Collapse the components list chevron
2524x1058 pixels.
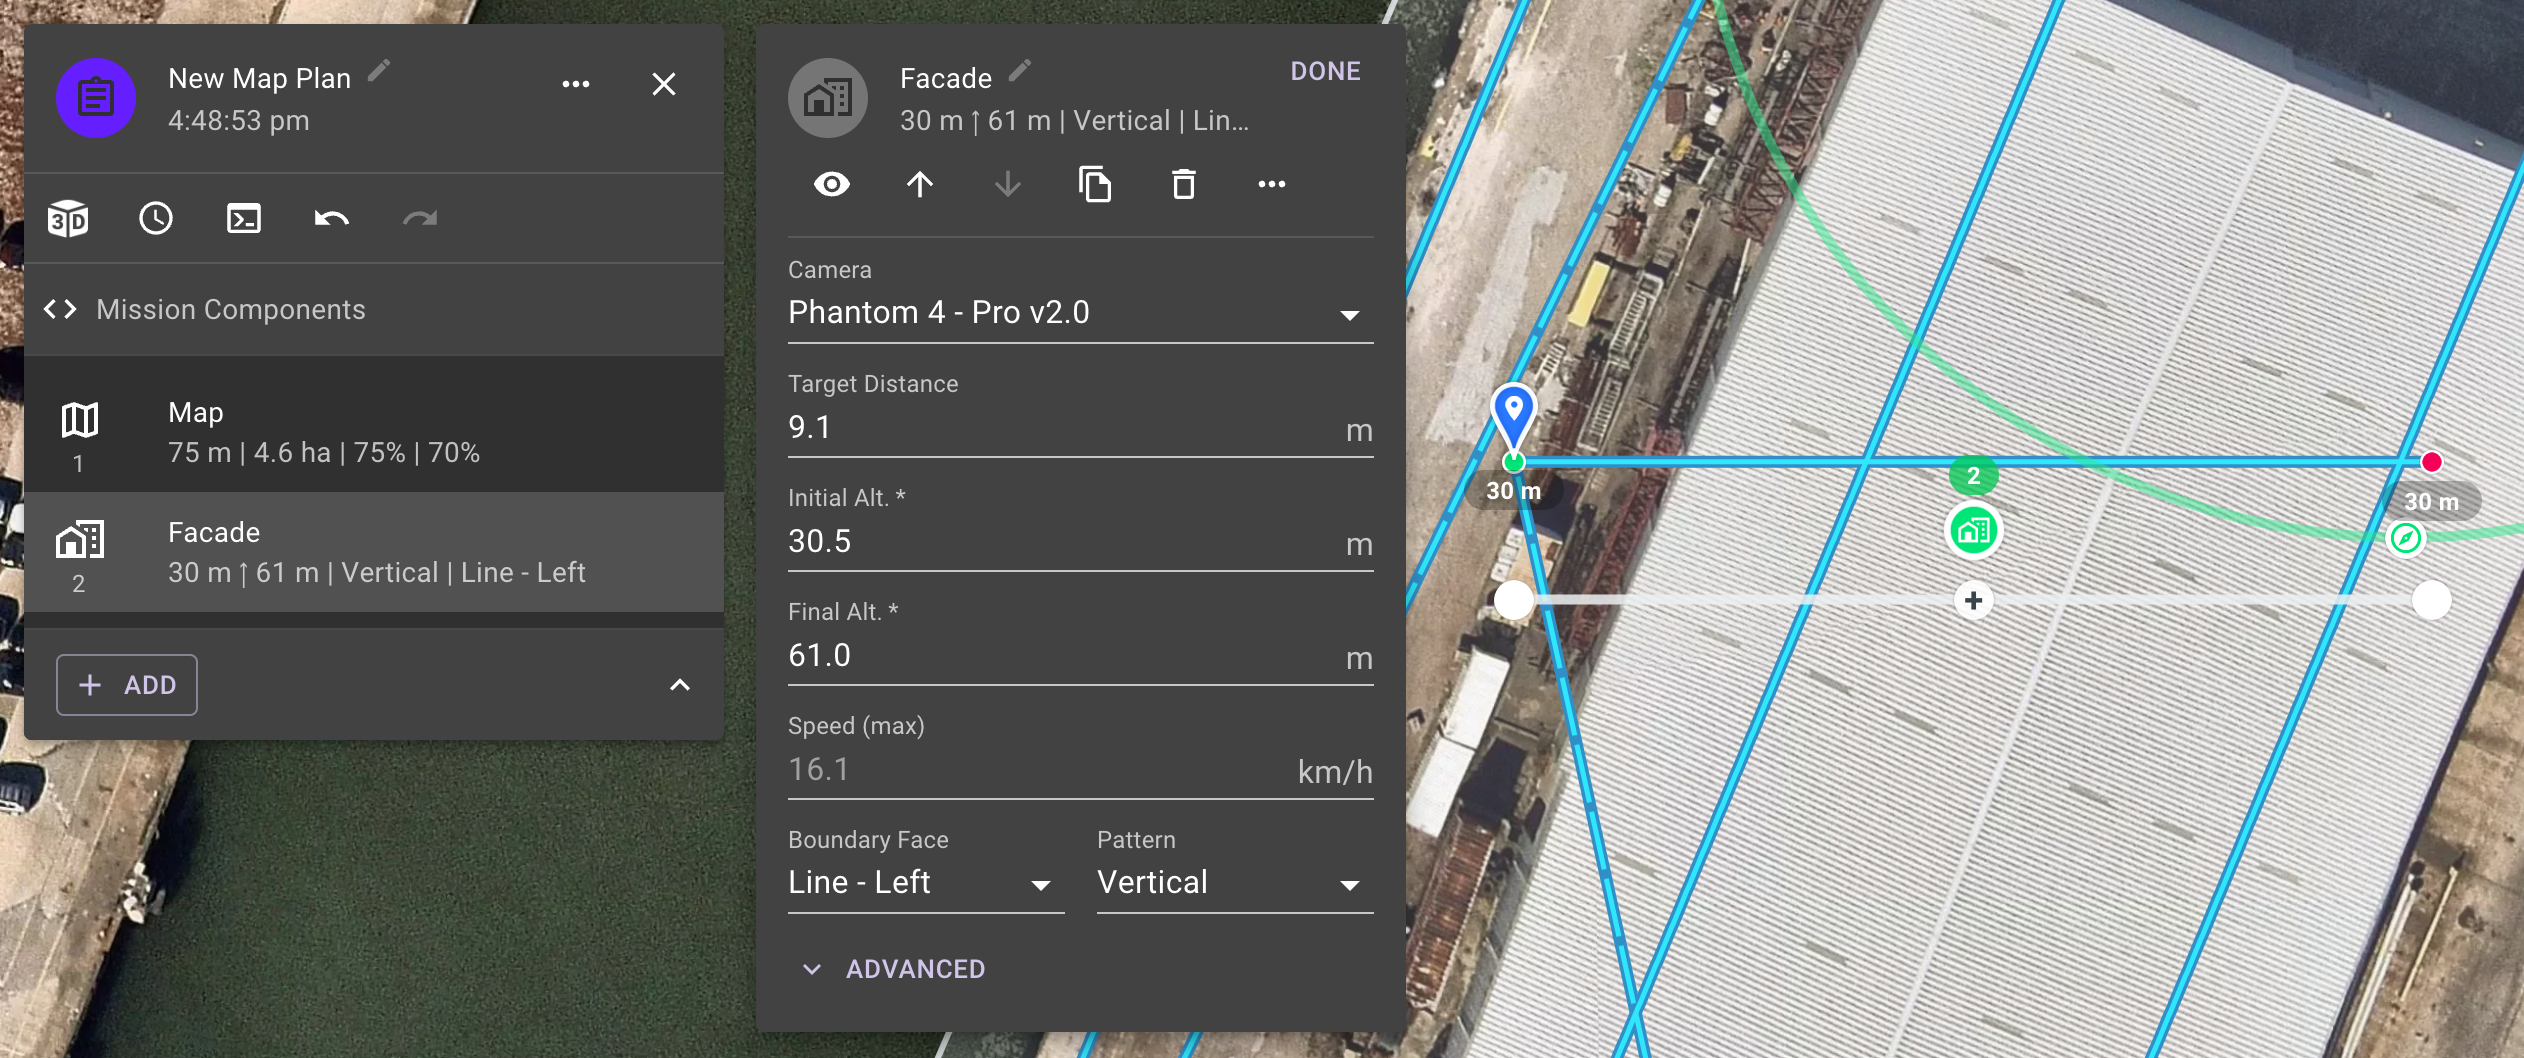[680, 685]
